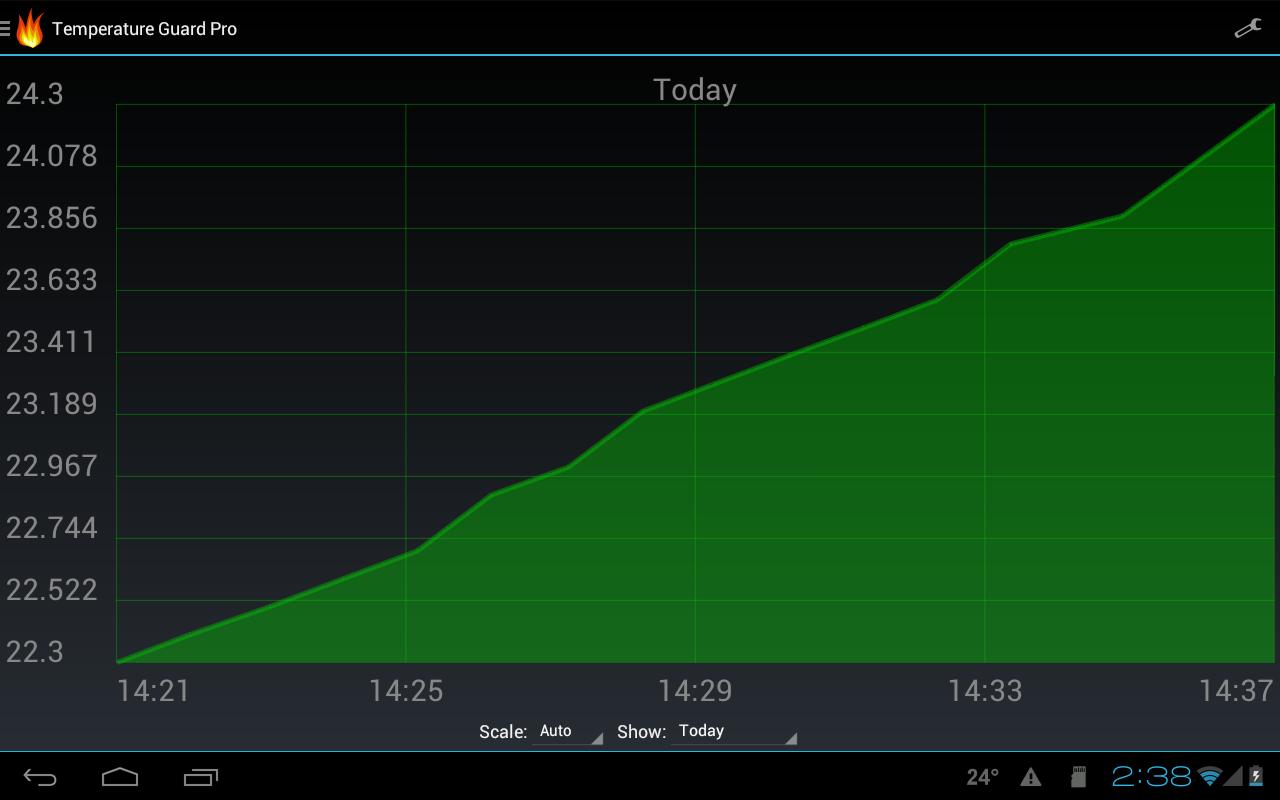This screenshot has height=800, width=1280.
Task: Open the Scale dropdown set to Auto
Action: (x=567, y=732)
